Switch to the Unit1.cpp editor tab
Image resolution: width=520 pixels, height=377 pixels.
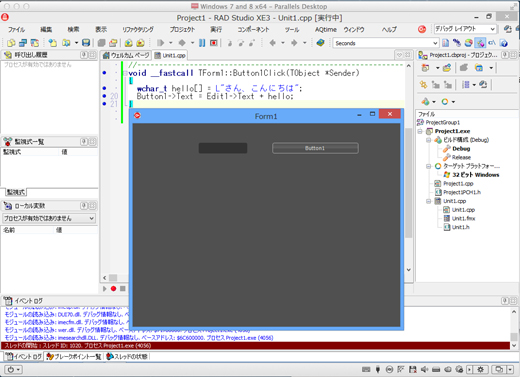click(x=170, y=55)
